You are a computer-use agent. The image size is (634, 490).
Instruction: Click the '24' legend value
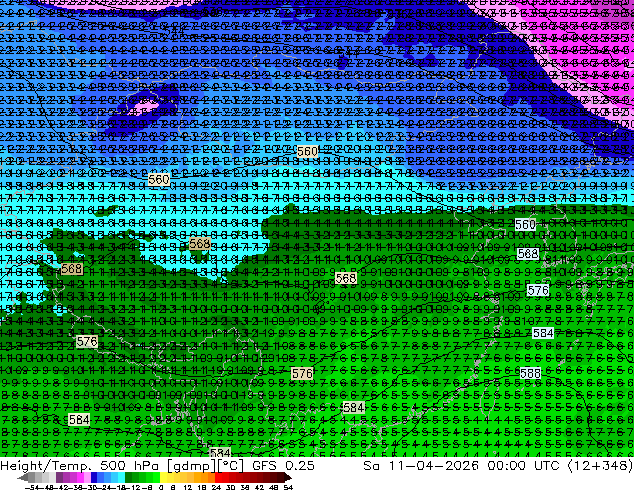tap(216, 487)
